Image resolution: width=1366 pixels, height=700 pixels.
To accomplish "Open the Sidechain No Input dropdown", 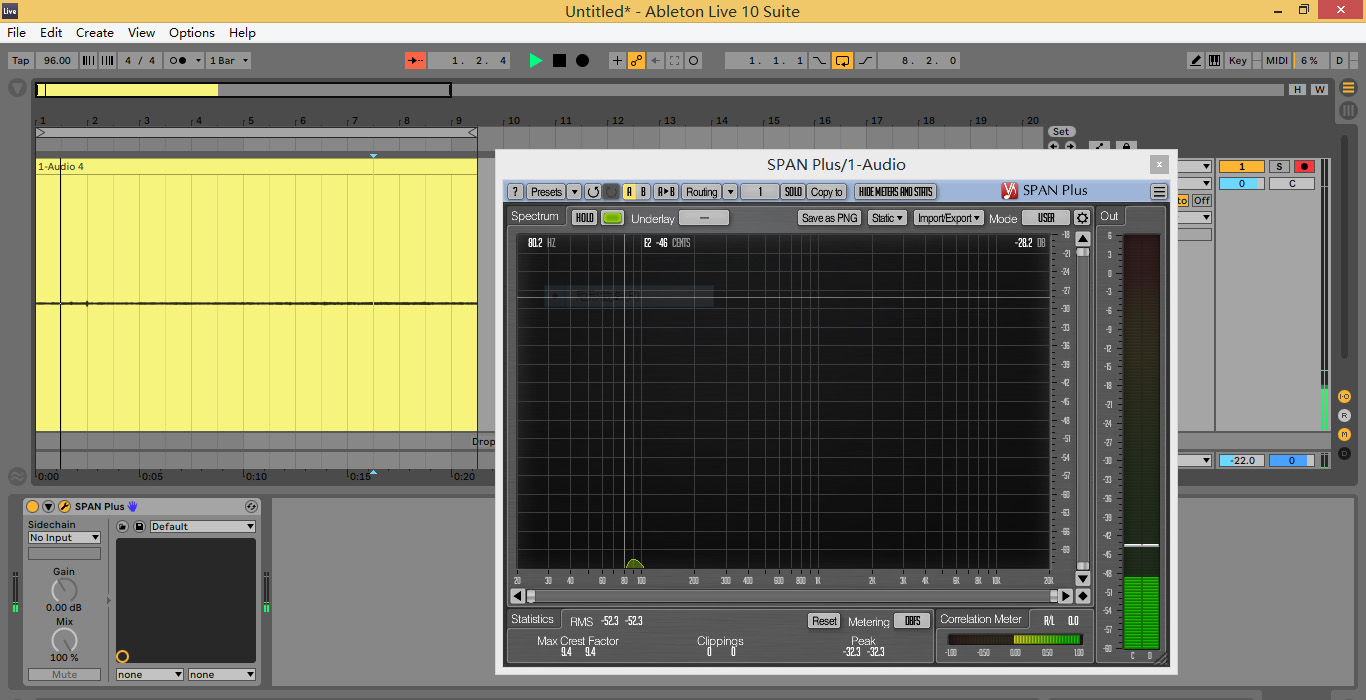I will (64, 538).
